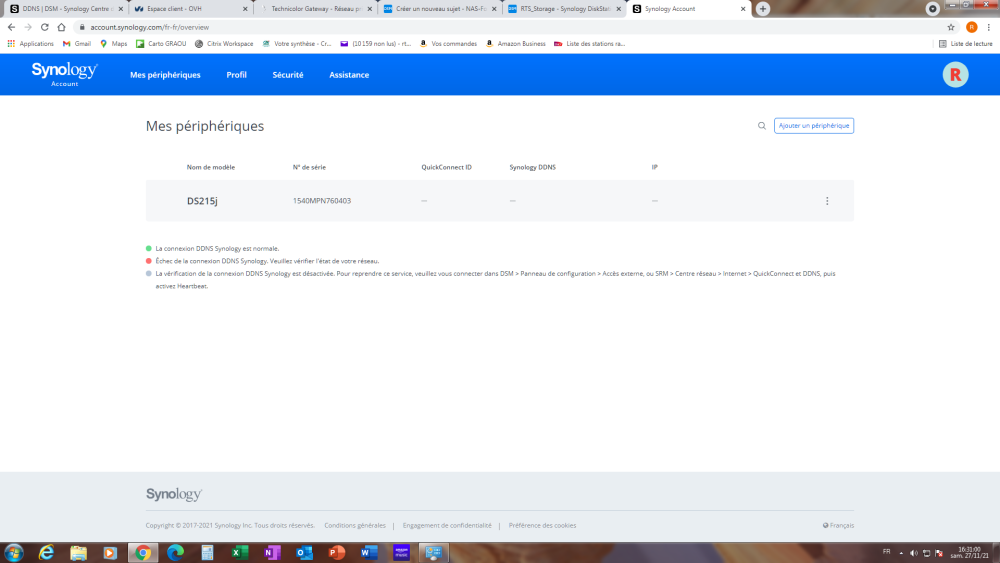Open the Windows Start menu

(13, 553)
